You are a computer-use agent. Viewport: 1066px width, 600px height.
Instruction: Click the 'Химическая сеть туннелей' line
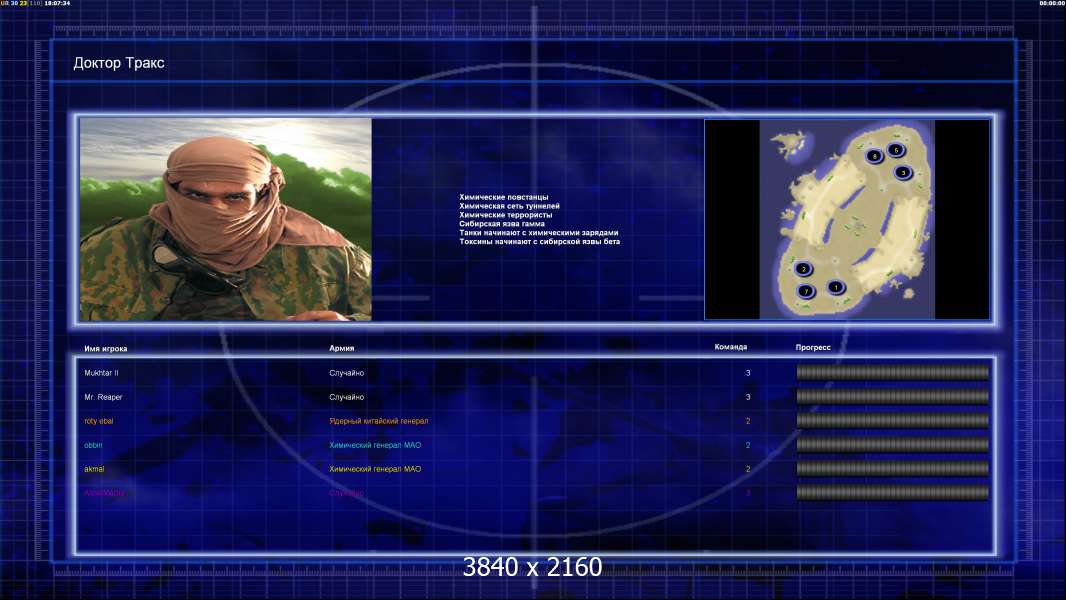[509, 206]
